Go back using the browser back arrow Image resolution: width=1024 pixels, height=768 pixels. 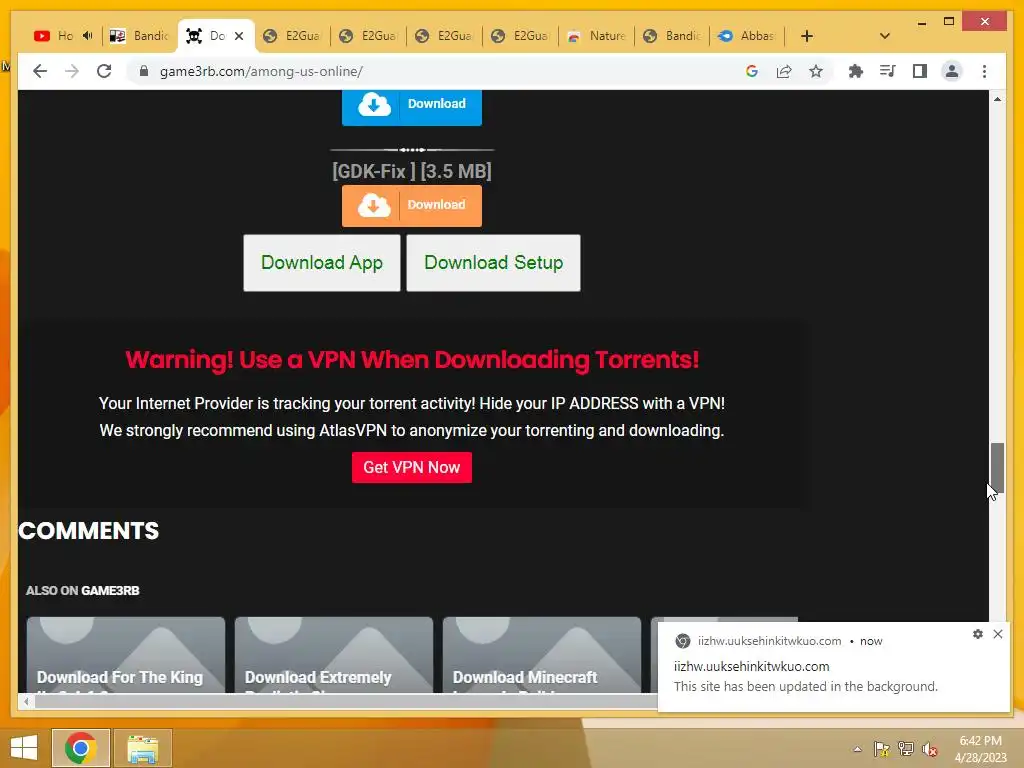[x=40, y=71]
